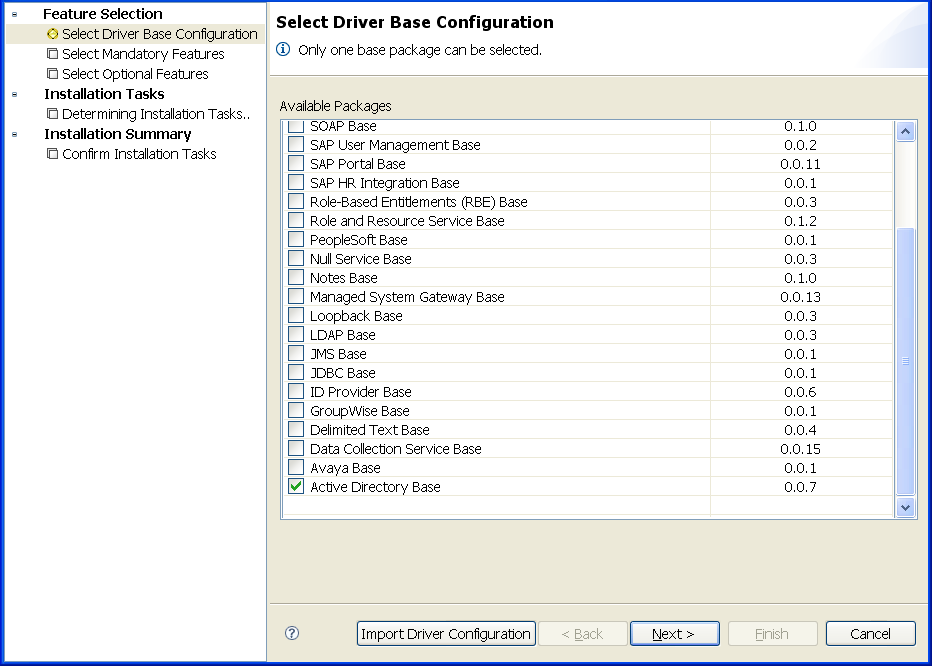Screen dimensions: 932x666
Task: Click the package list scrollbar thumb
Action: click(x=905, y=361)
